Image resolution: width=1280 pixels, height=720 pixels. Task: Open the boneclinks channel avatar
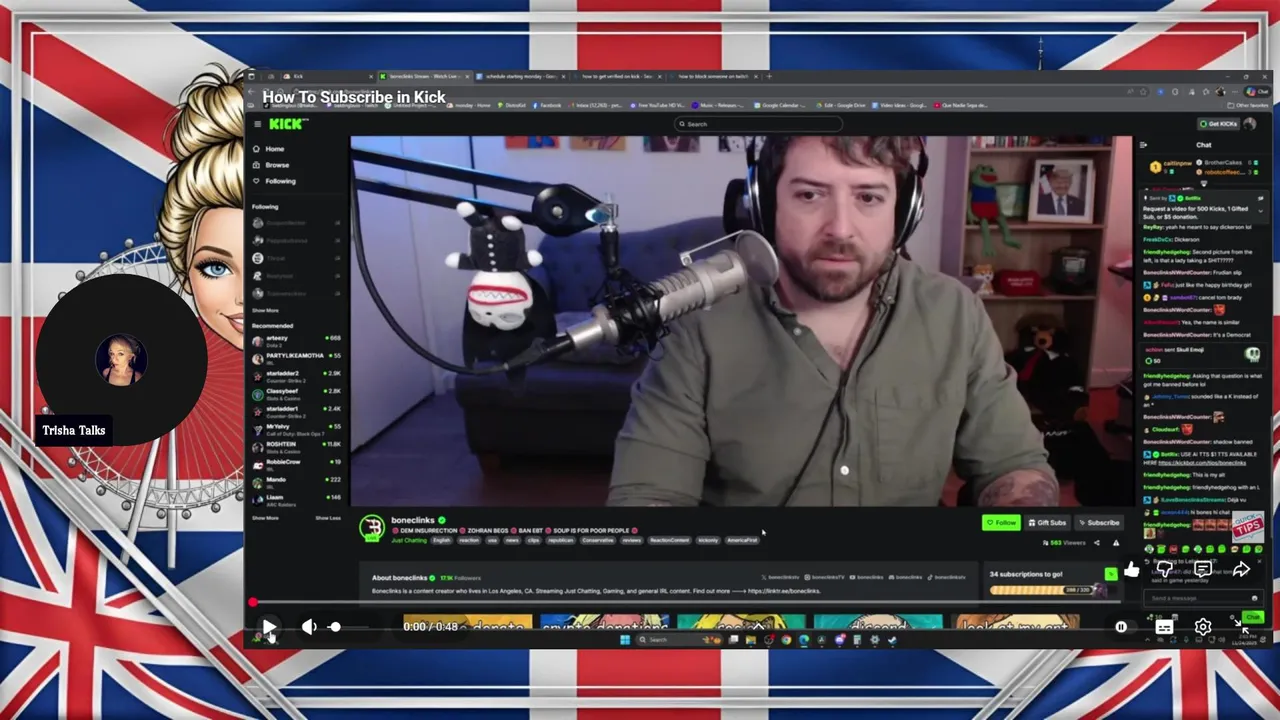tap(372, 527)
